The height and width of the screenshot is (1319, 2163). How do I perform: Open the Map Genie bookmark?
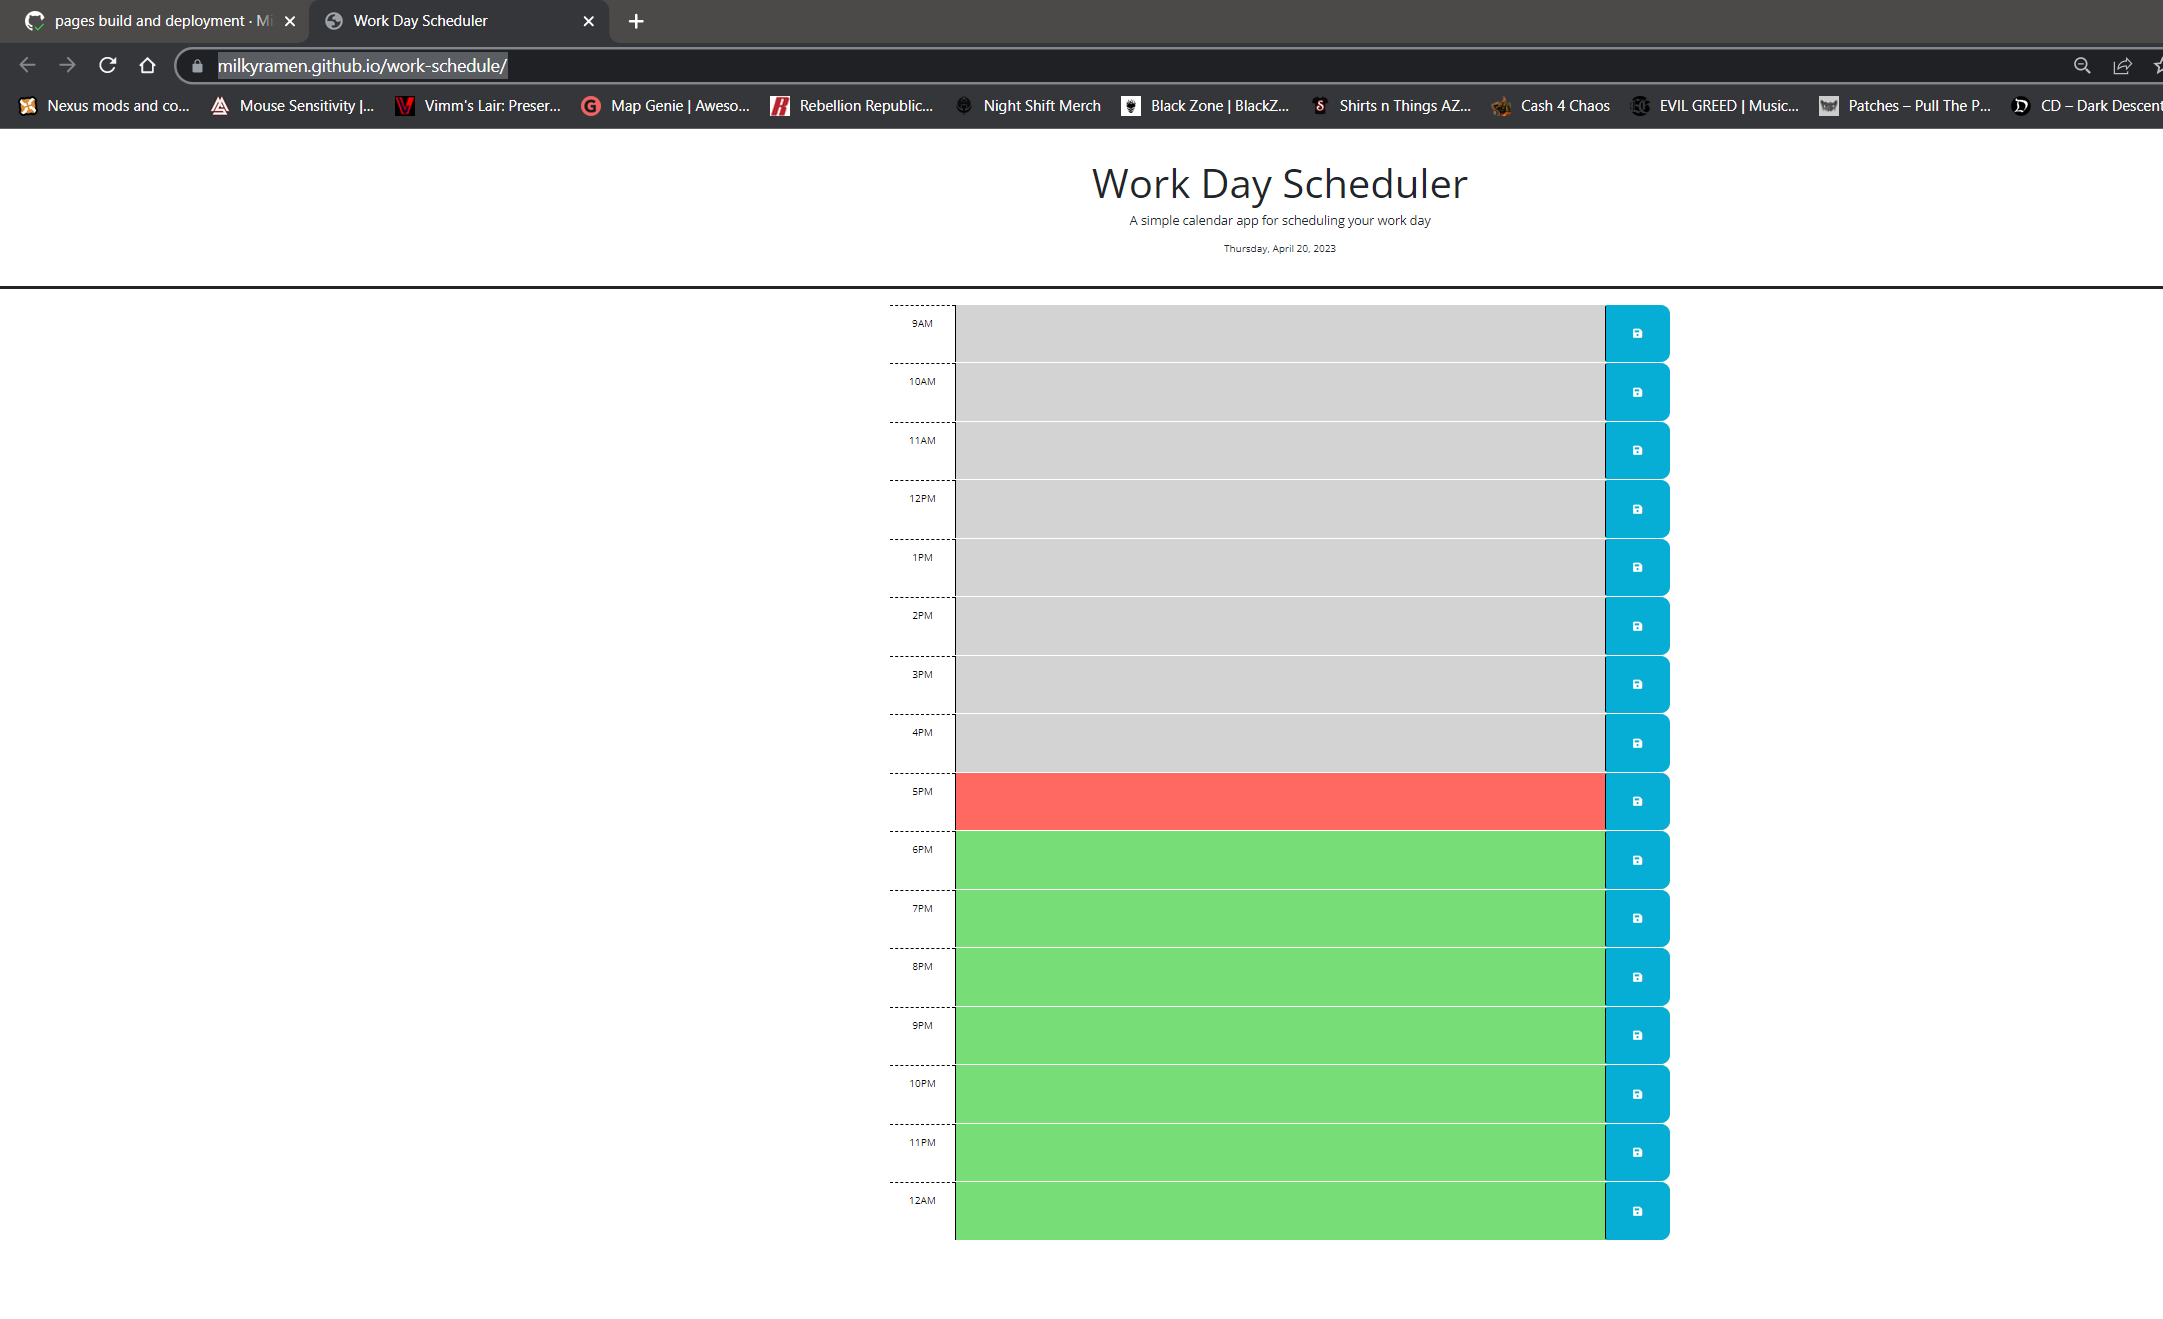click(665, 105)
